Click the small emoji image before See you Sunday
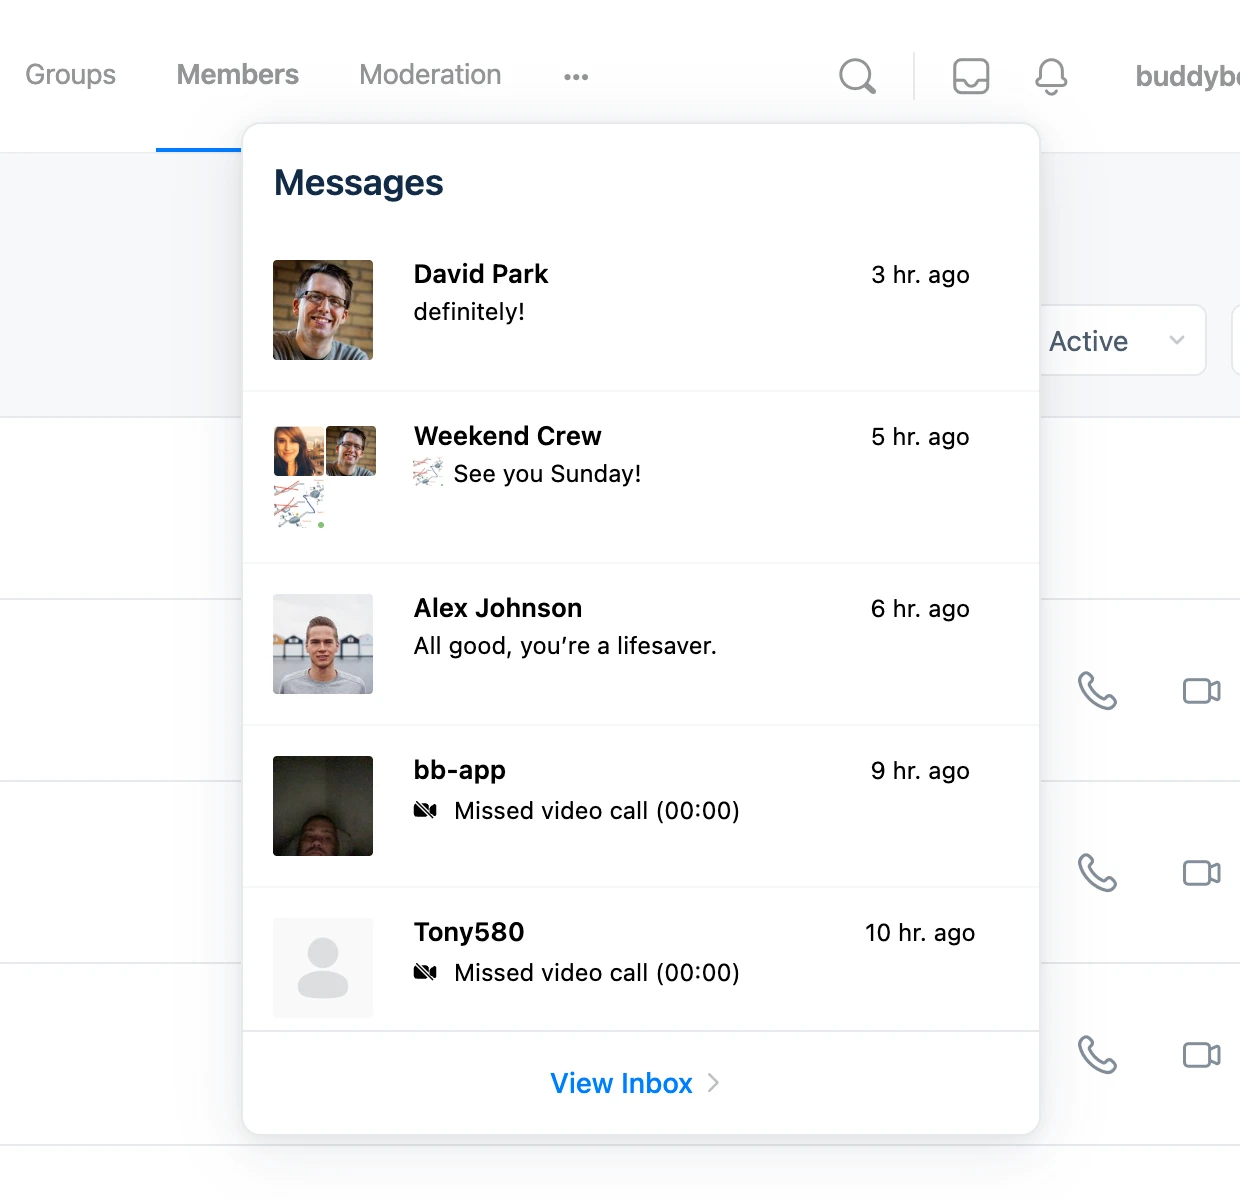Image resolution: width=1240 pixels, height=1200 pixels. coord(428,472)
